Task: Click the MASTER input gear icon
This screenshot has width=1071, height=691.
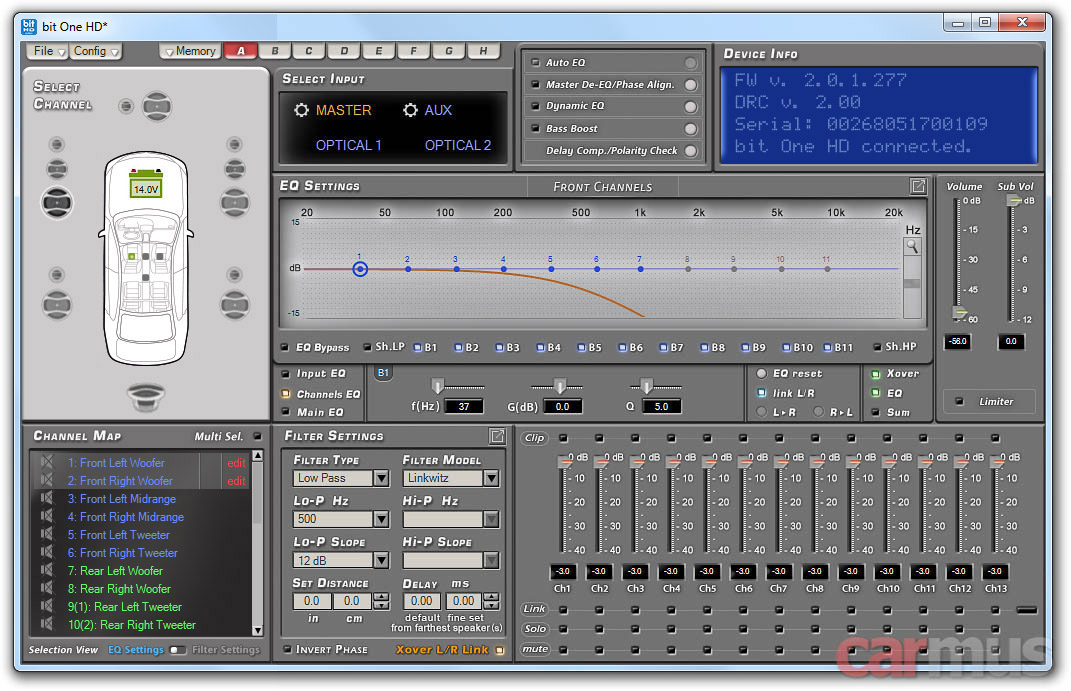Action: [x=301, y=110]
